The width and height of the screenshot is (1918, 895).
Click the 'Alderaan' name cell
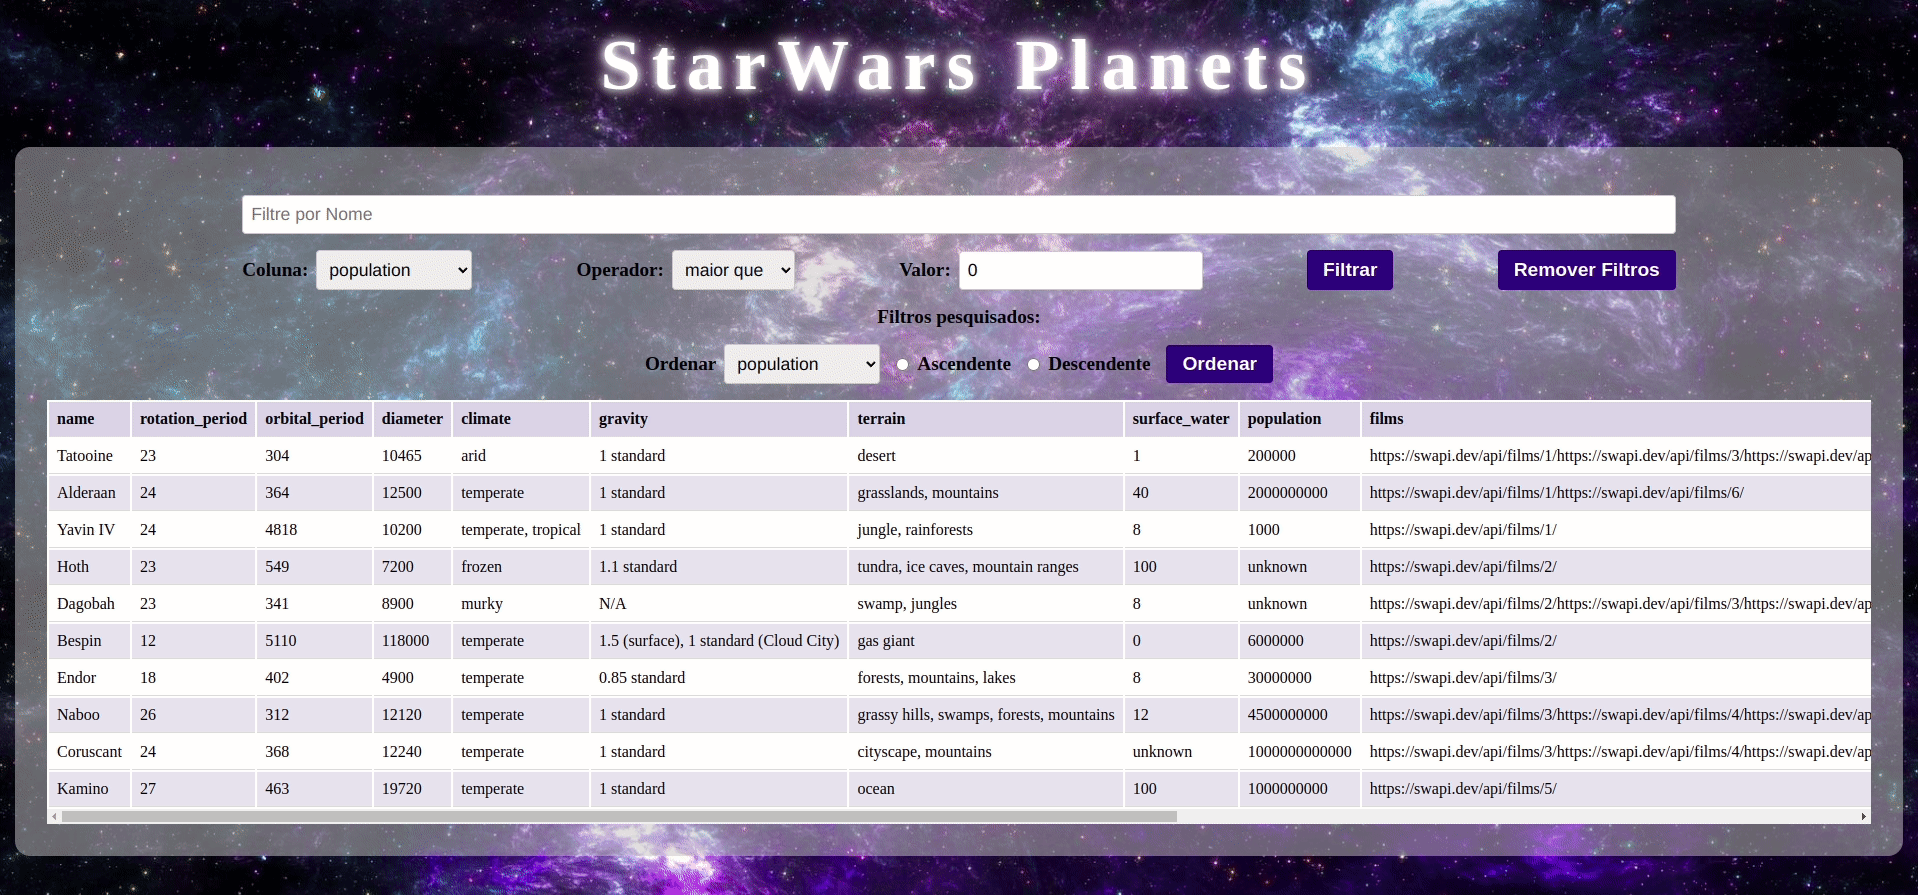point(89,493)
